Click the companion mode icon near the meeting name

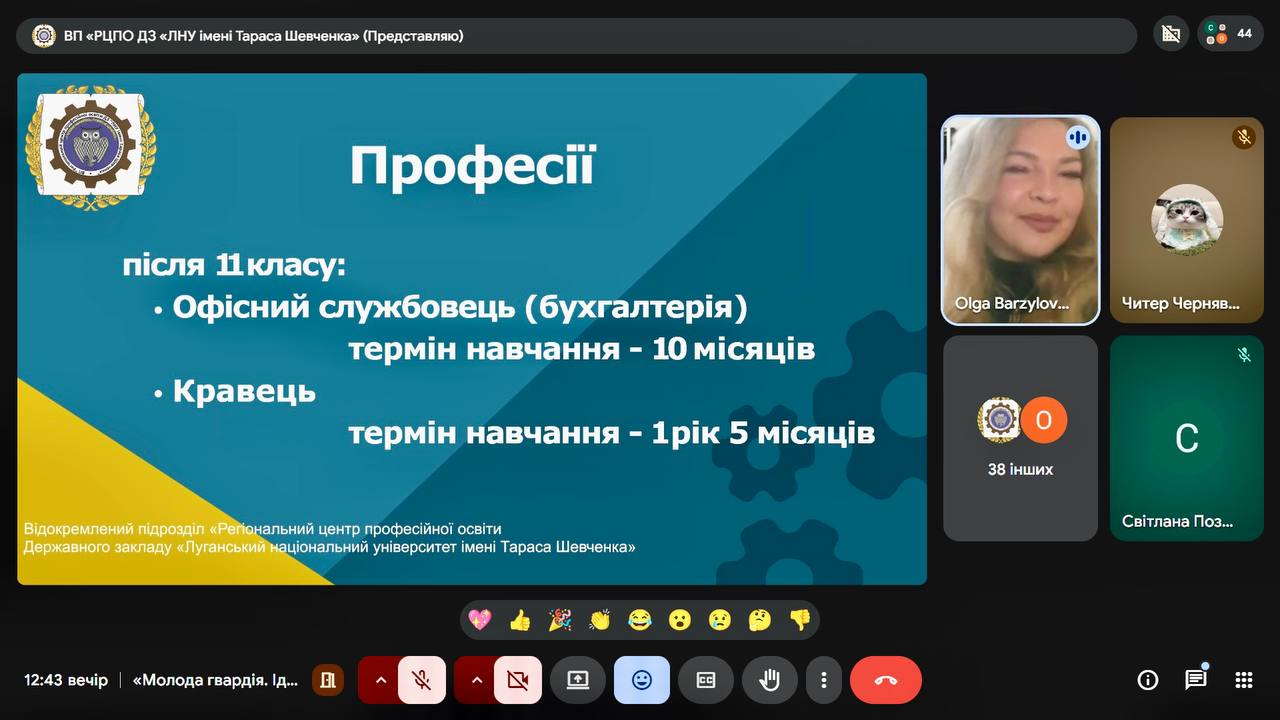pos(326,680)
